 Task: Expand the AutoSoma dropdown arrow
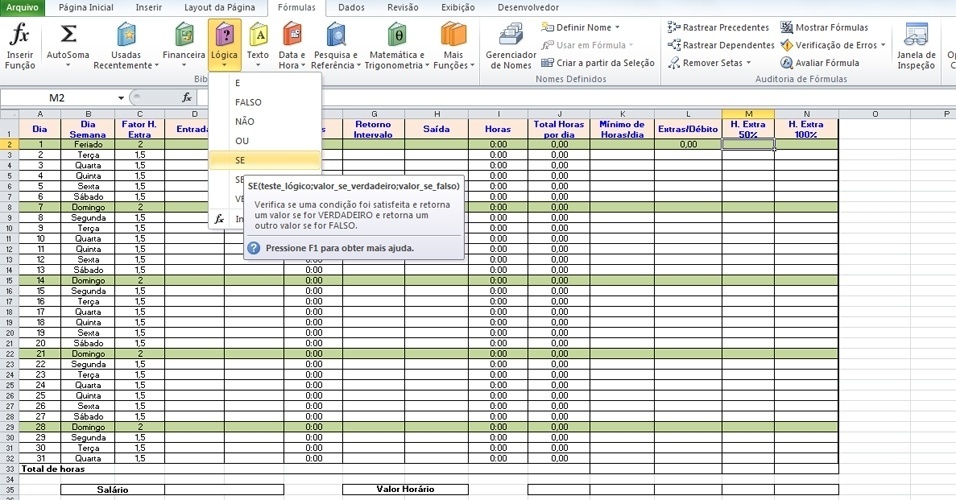(68, 65)
